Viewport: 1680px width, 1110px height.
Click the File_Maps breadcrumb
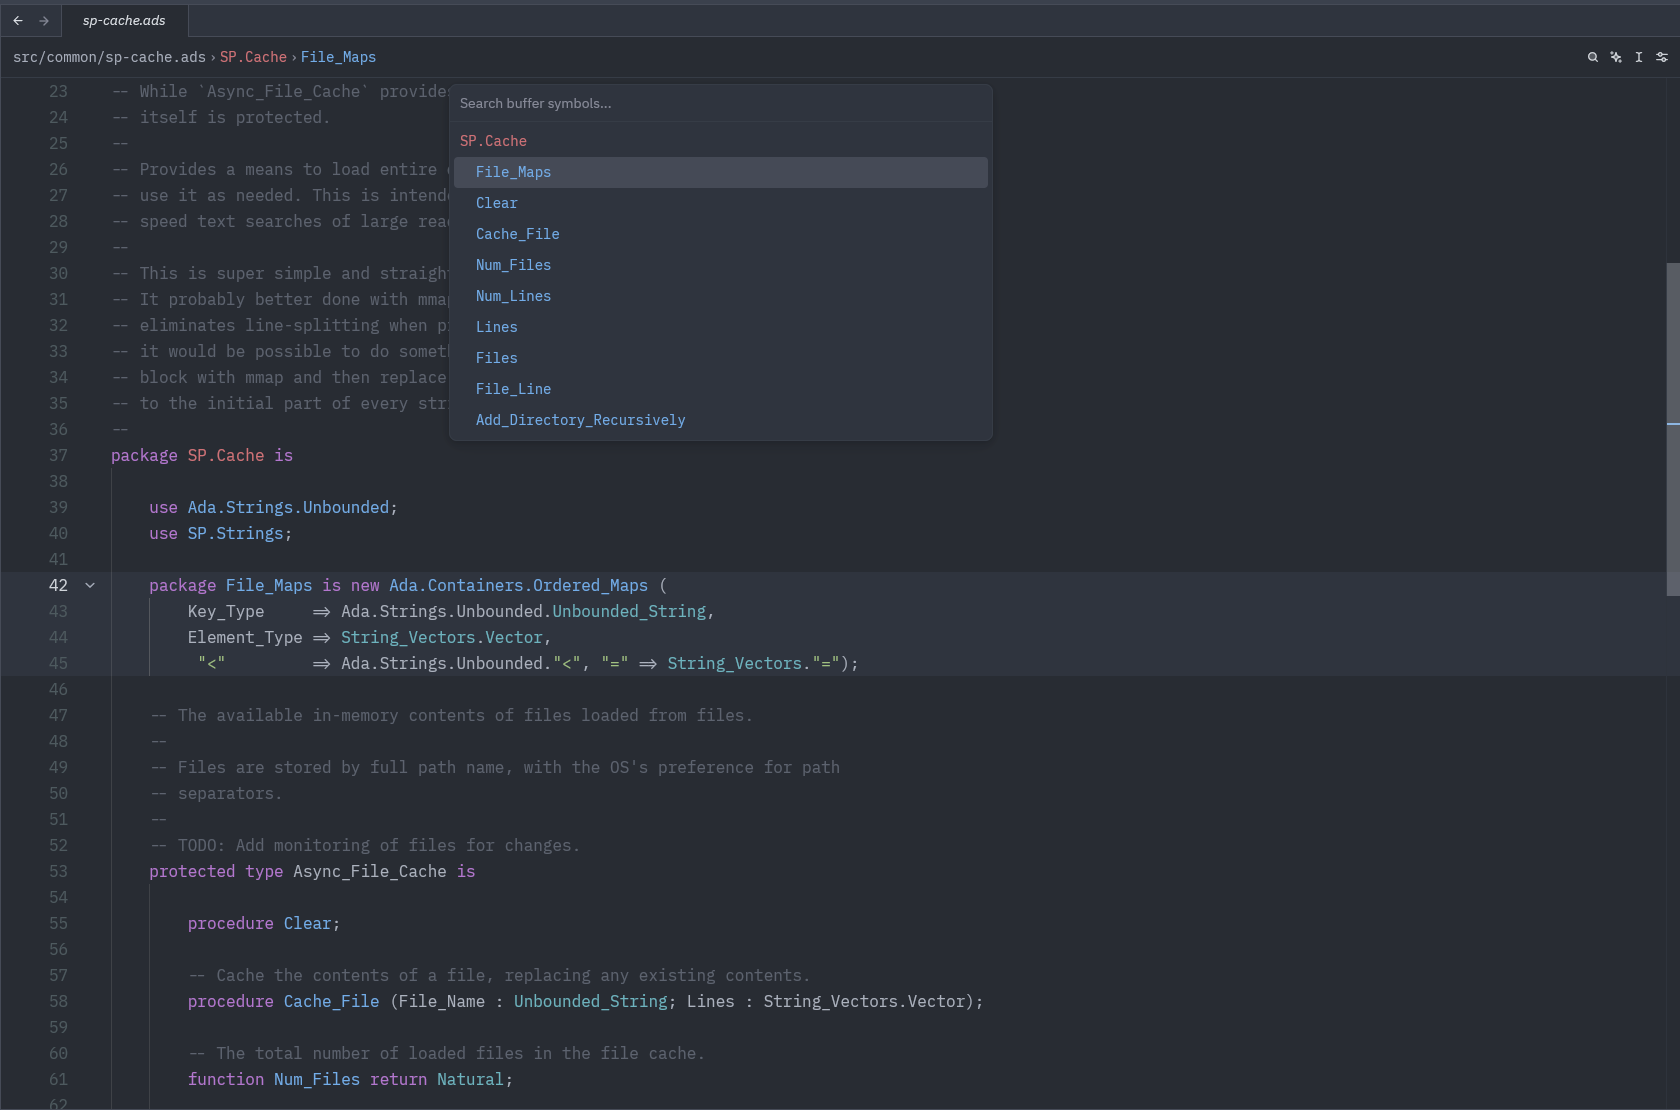(338, 57)
